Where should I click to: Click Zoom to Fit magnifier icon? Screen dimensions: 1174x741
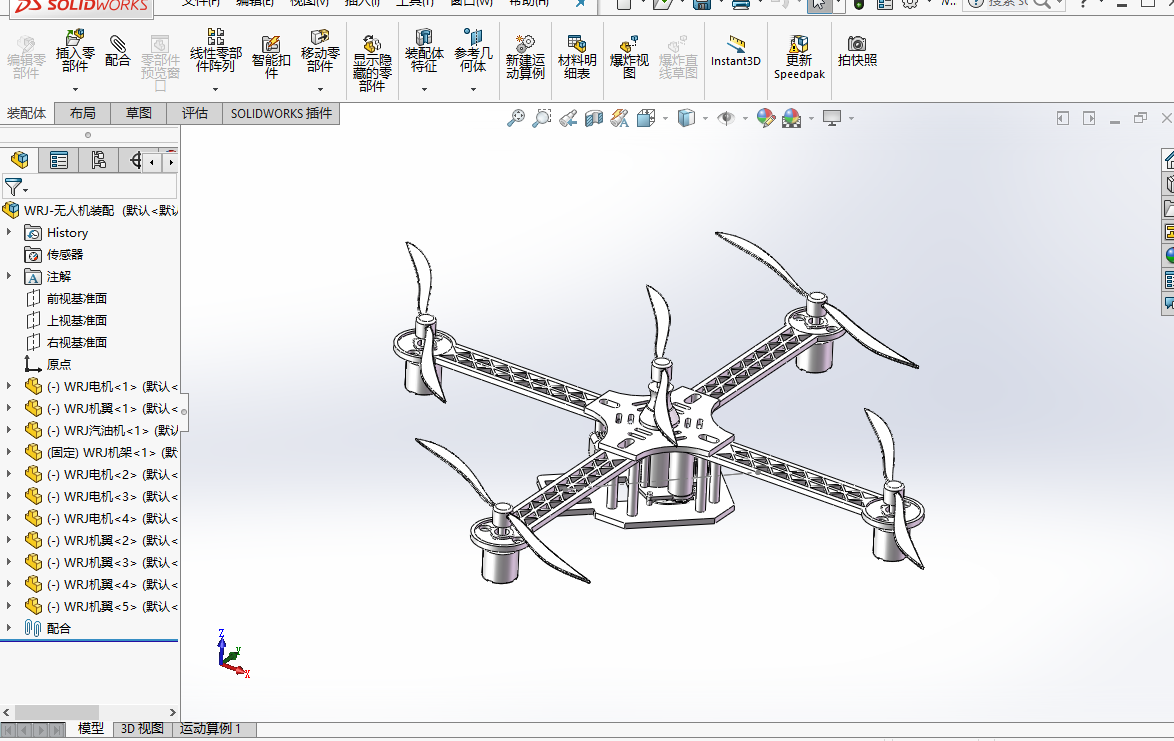(x=516, y=118)
